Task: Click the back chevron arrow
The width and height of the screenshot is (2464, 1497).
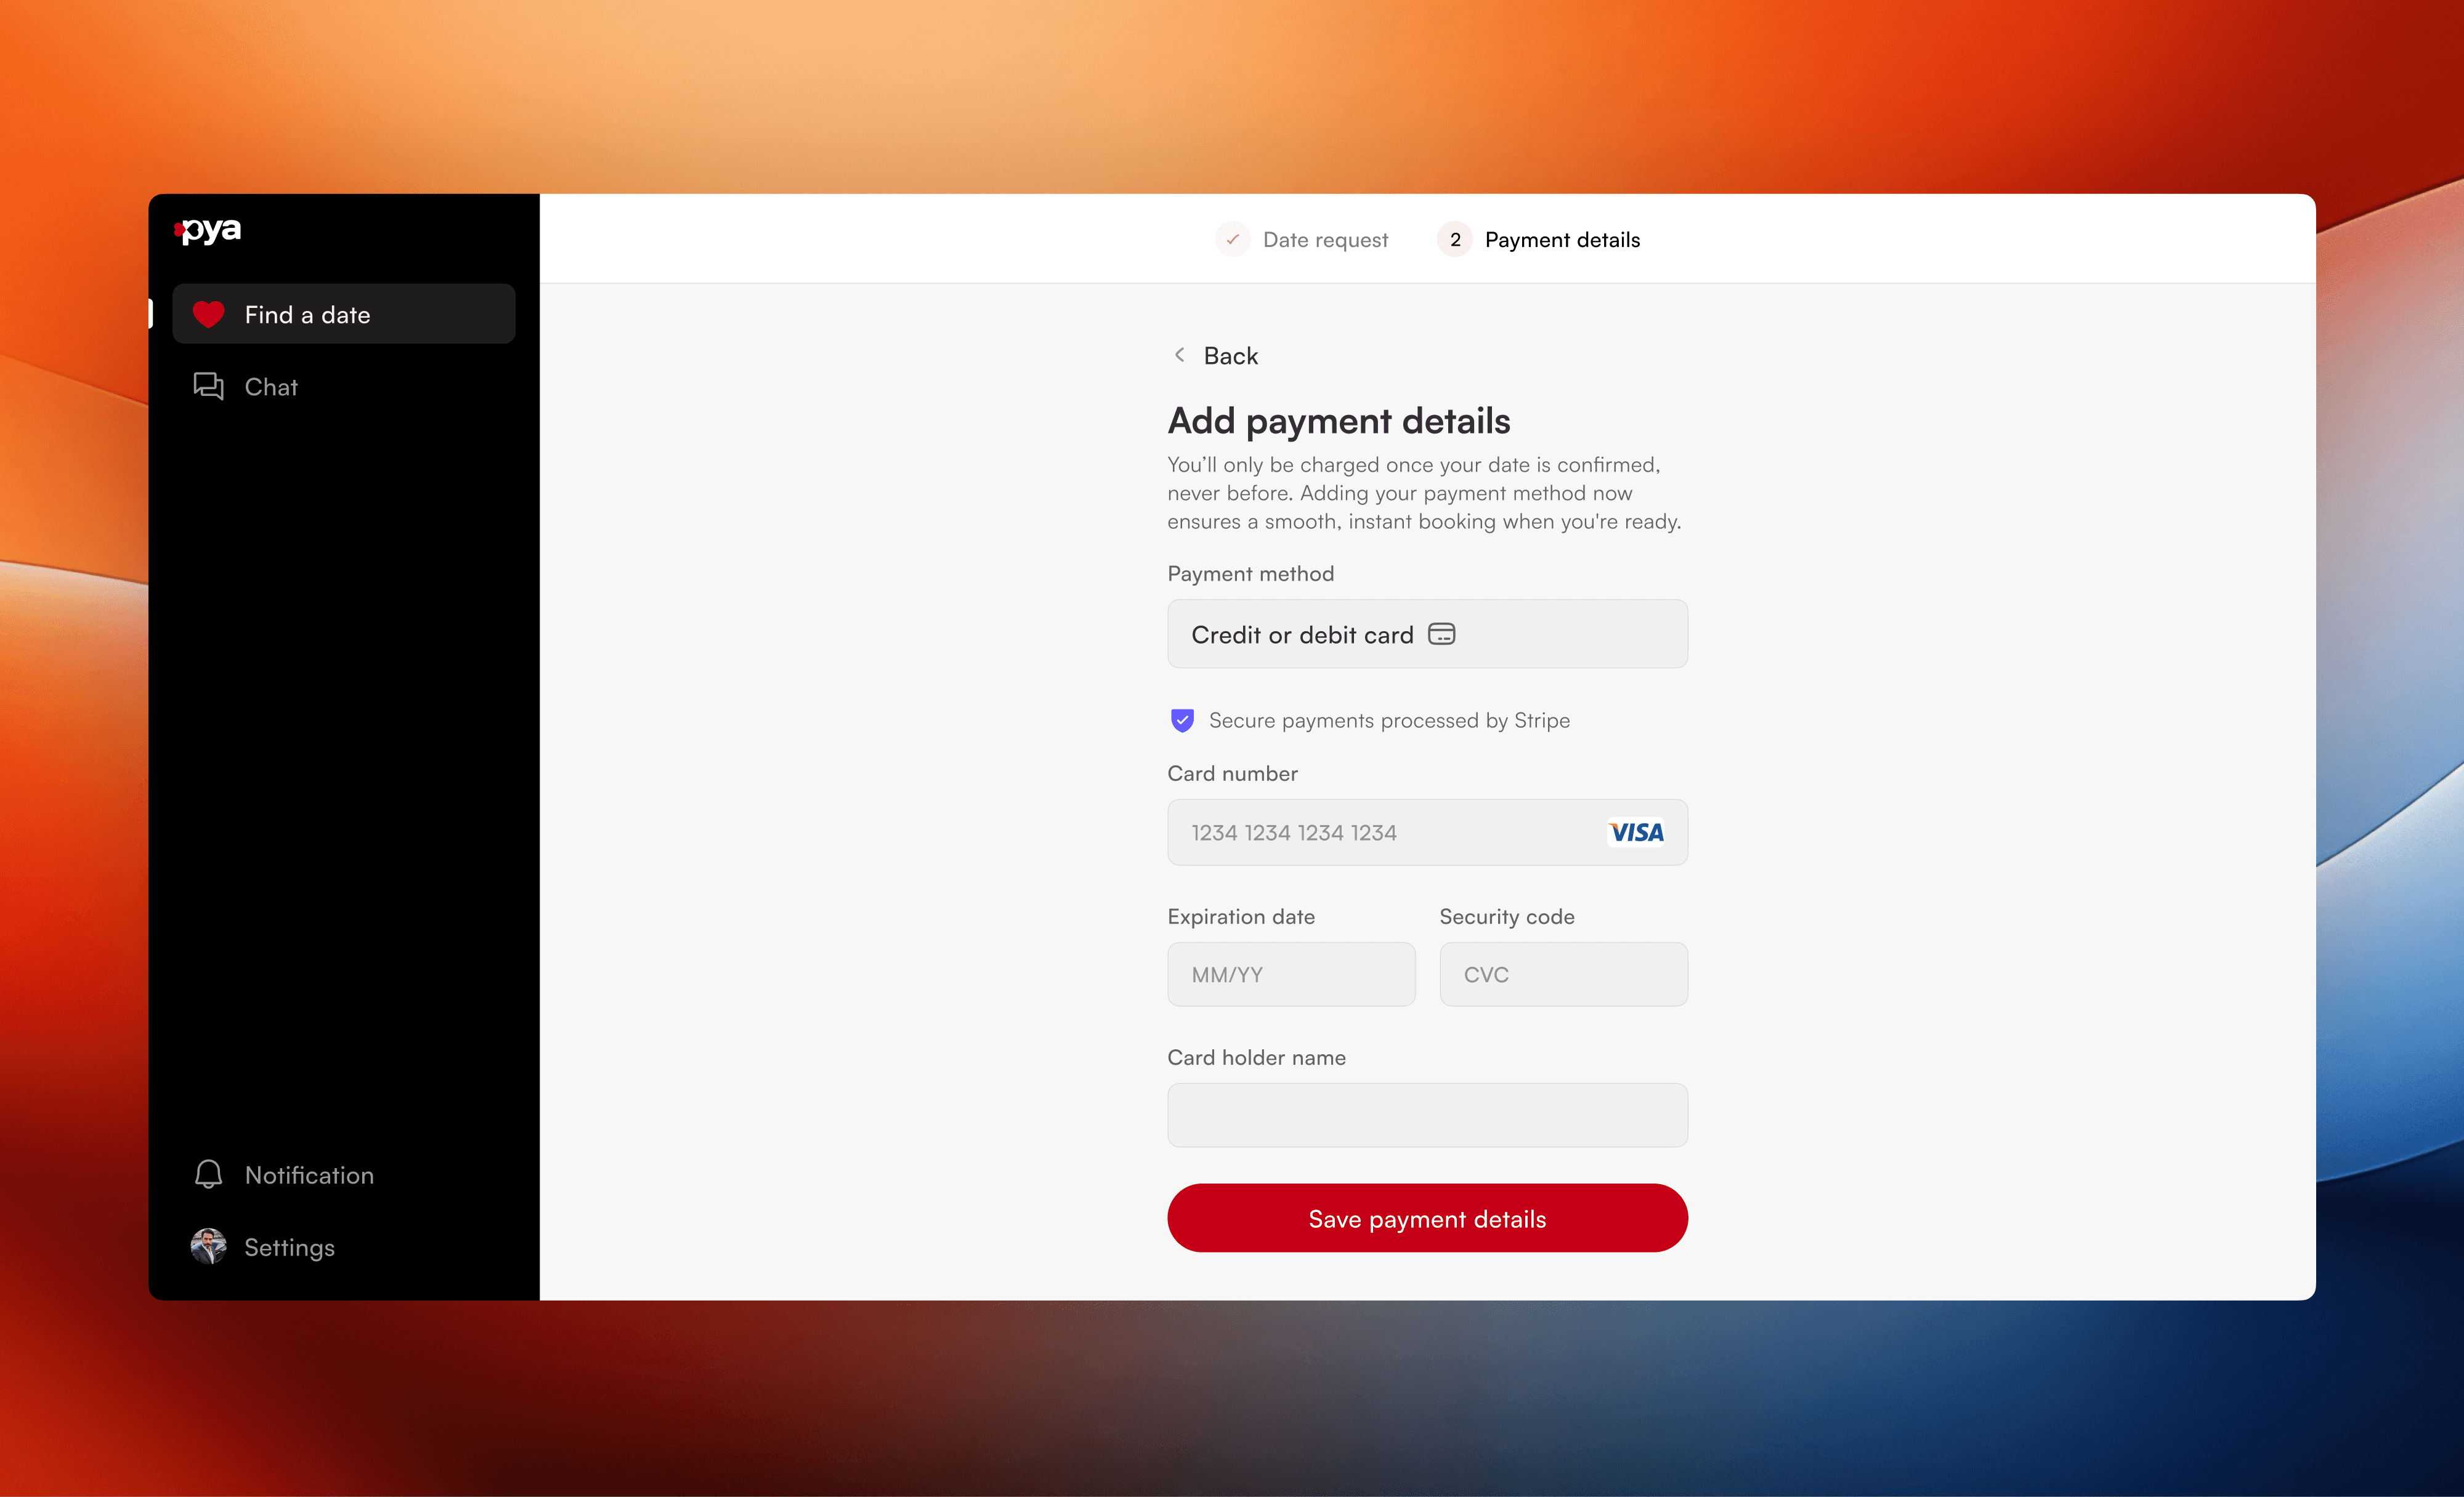Action: [1180, 355]
